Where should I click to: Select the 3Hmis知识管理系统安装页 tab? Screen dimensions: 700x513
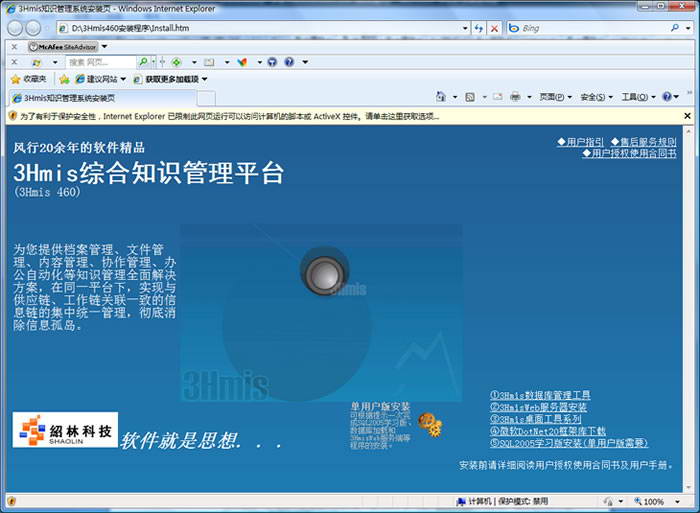102,98
